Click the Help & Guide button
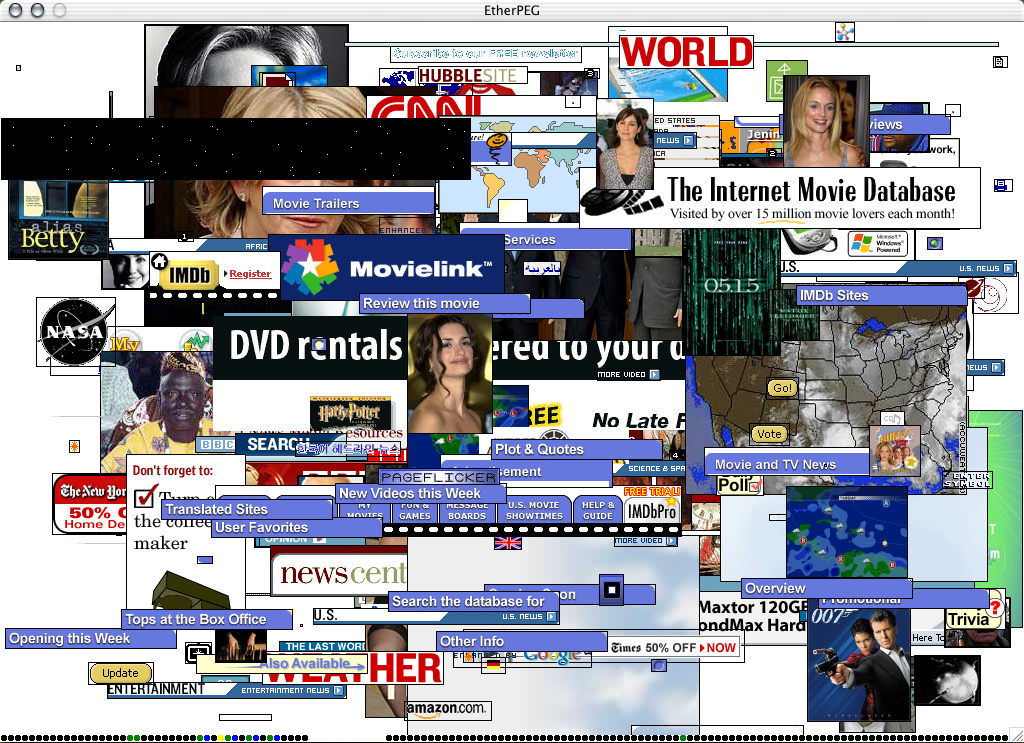This screenshot has width=1024, height=743. pyautogui.click(x=598, y=510)
